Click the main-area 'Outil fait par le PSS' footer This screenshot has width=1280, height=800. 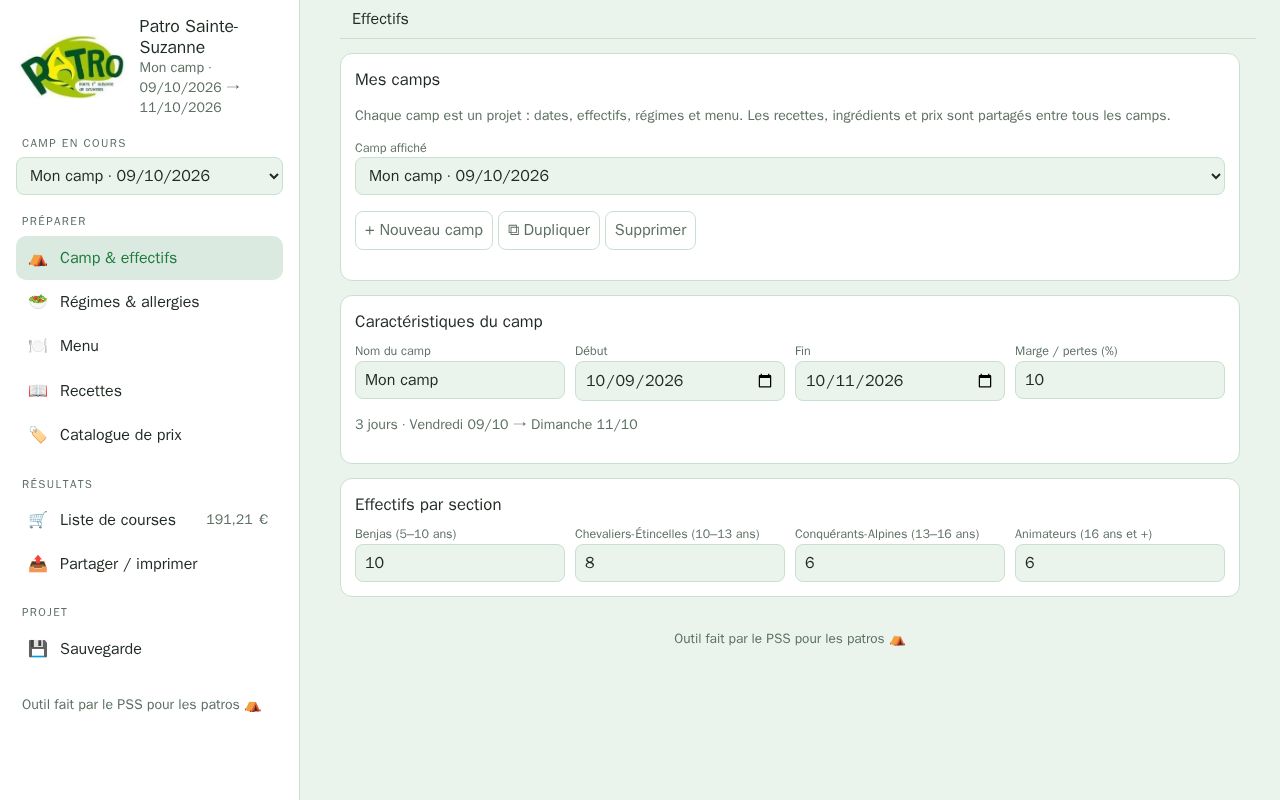[x=790, y=639]
